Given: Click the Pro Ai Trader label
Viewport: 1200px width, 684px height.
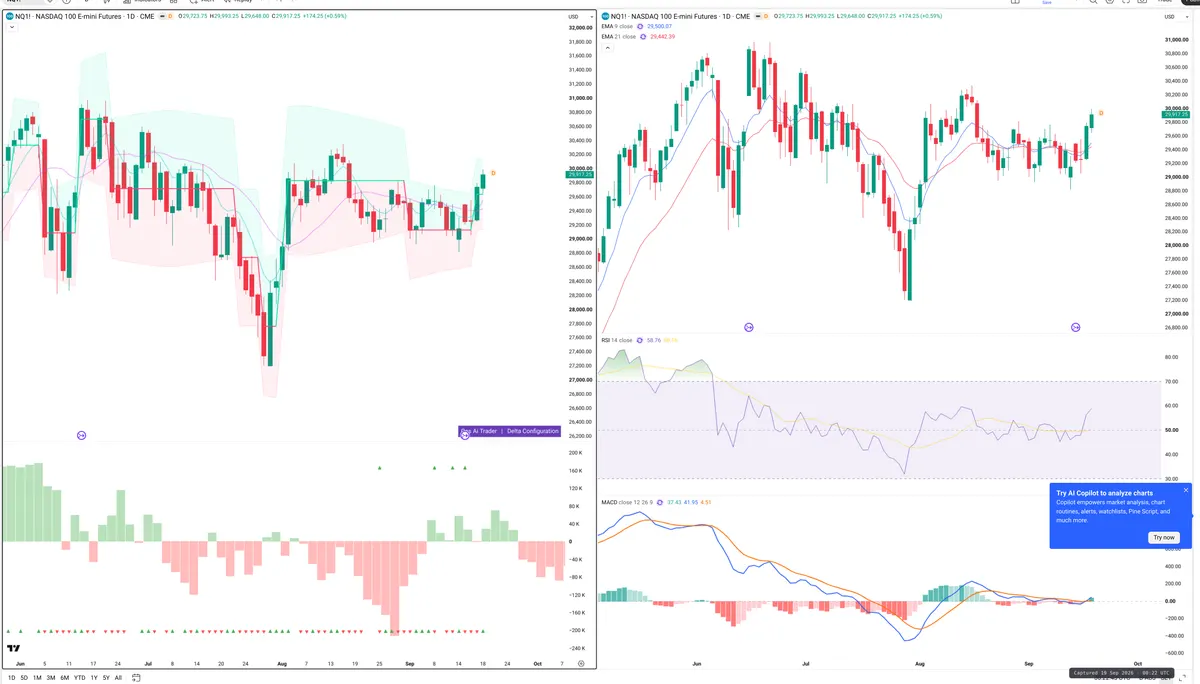Looking at the screenshot, I should pos(479,431).
